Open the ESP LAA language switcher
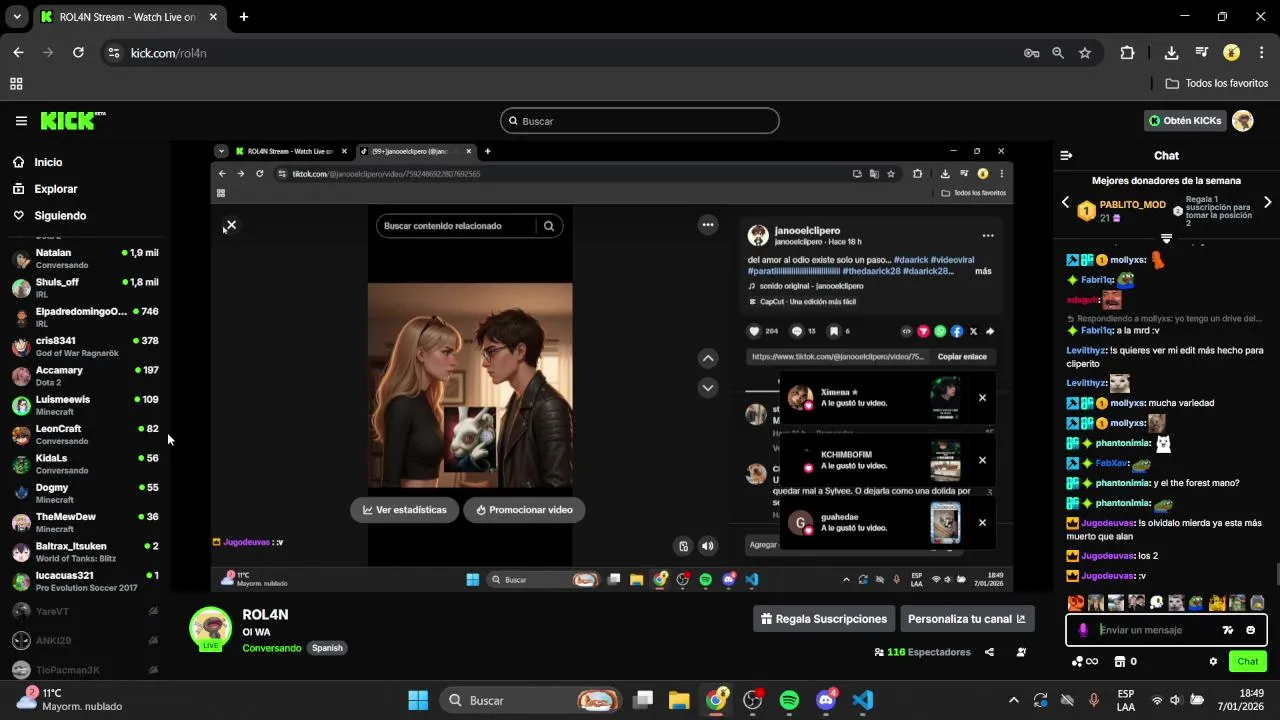The image size is (1280, 720). pyautogui.click(x=1126, y=700)
